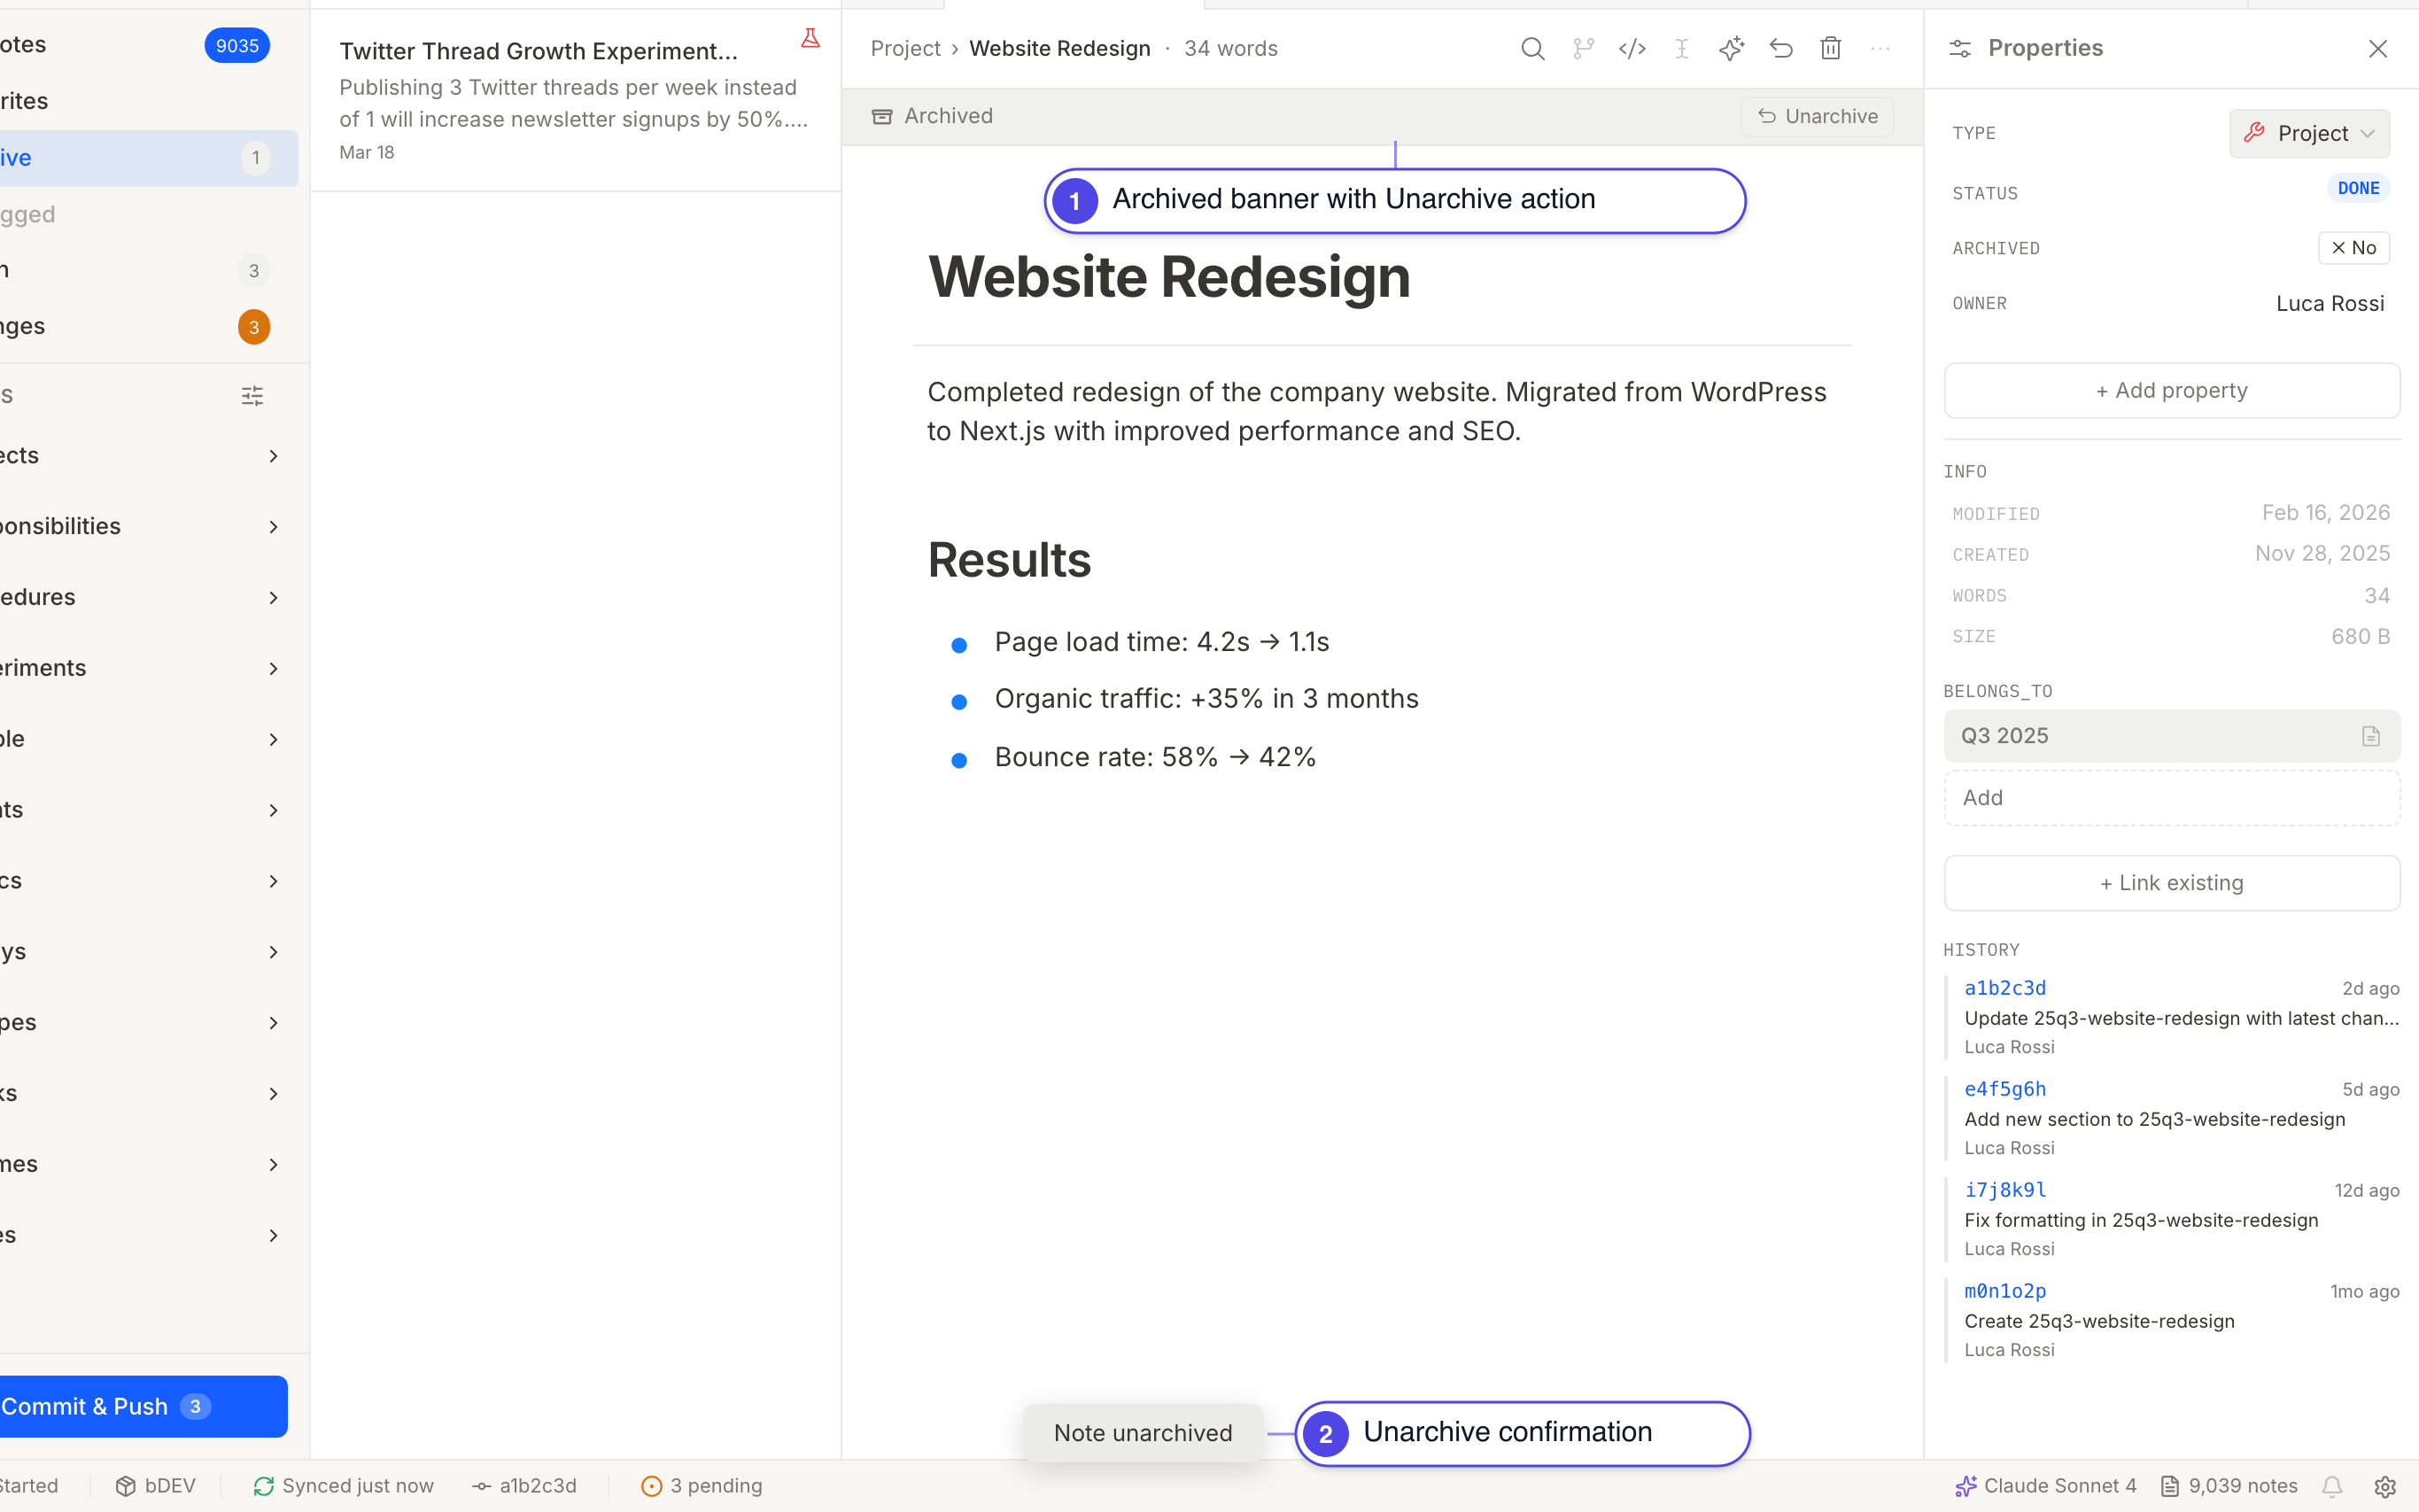The image size is (2419, 1512).
Task: Click the Owner value Luca Rossi
Action: 2329,303
